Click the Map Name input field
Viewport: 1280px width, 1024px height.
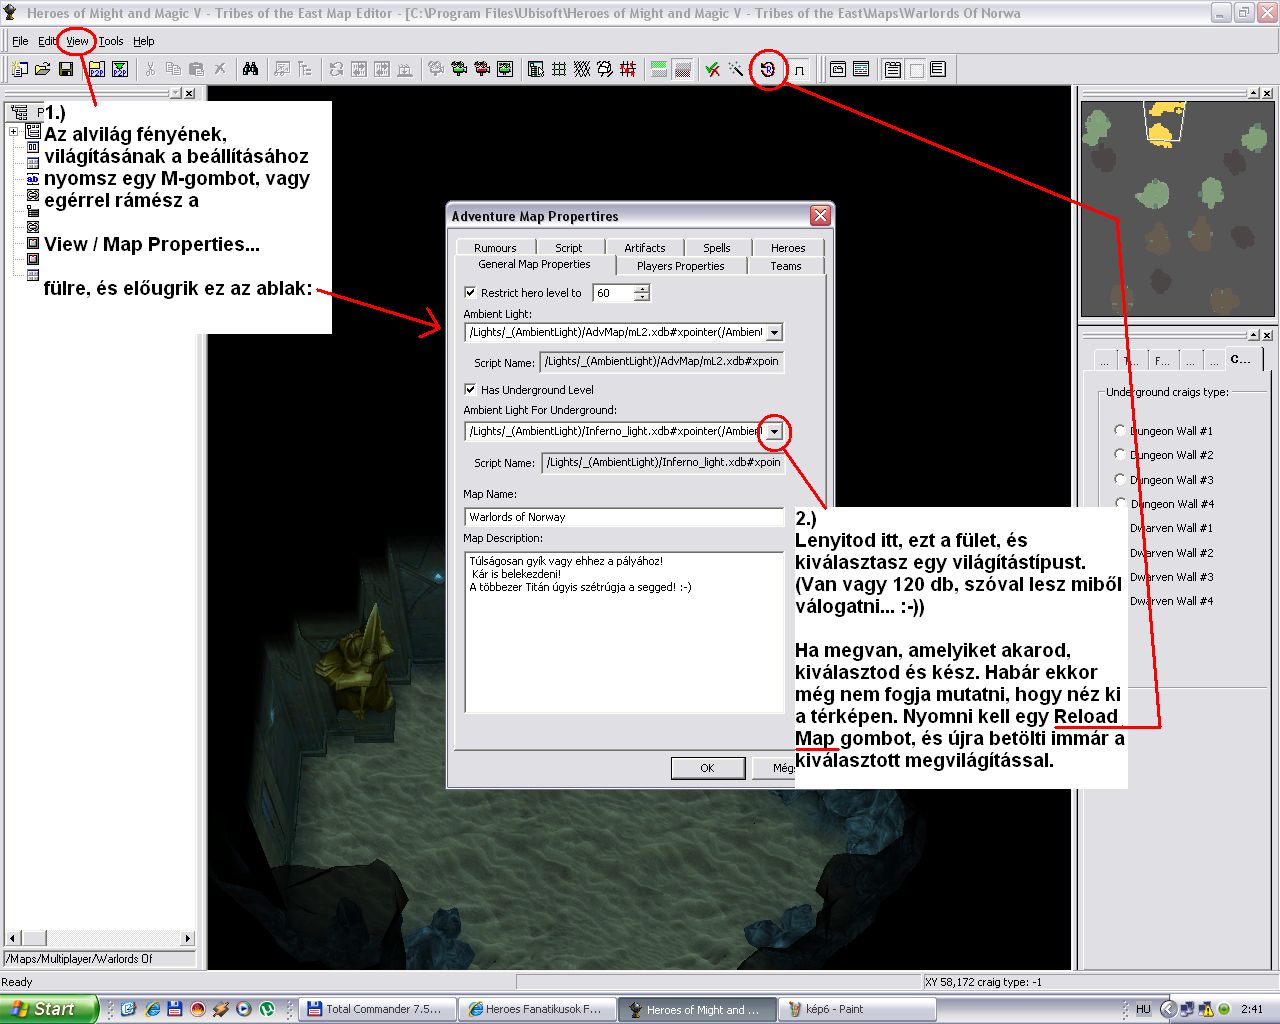pos(624,517)
